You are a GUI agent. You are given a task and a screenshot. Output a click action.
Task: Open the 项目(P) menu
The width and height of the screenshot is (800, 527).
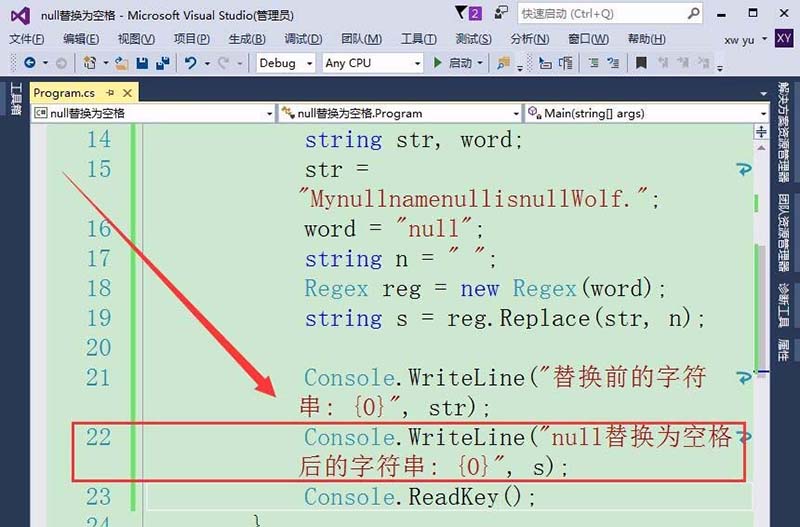coord(191,39)
